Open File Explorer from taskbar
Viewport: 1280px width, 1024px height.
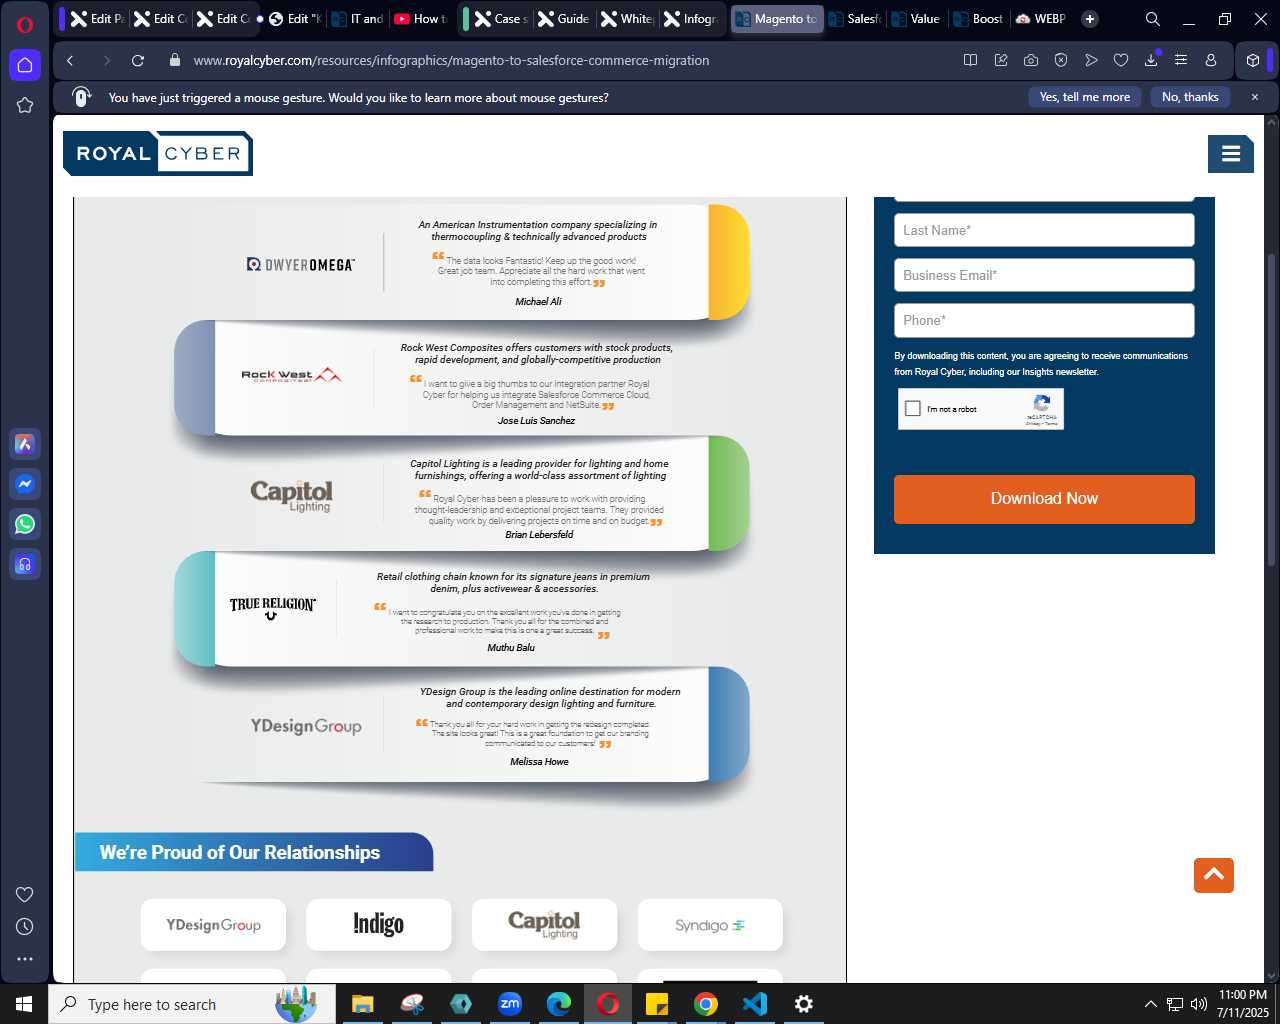[362, 1004]
